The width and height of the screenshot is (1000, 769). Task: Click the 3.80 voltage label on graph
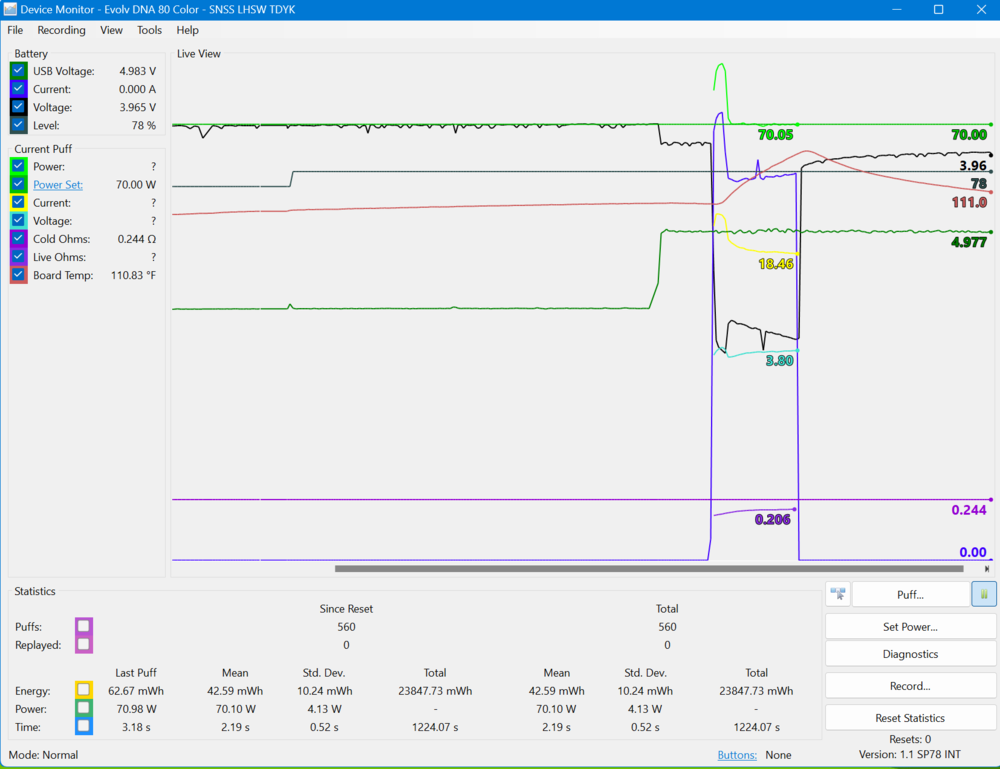779,361
